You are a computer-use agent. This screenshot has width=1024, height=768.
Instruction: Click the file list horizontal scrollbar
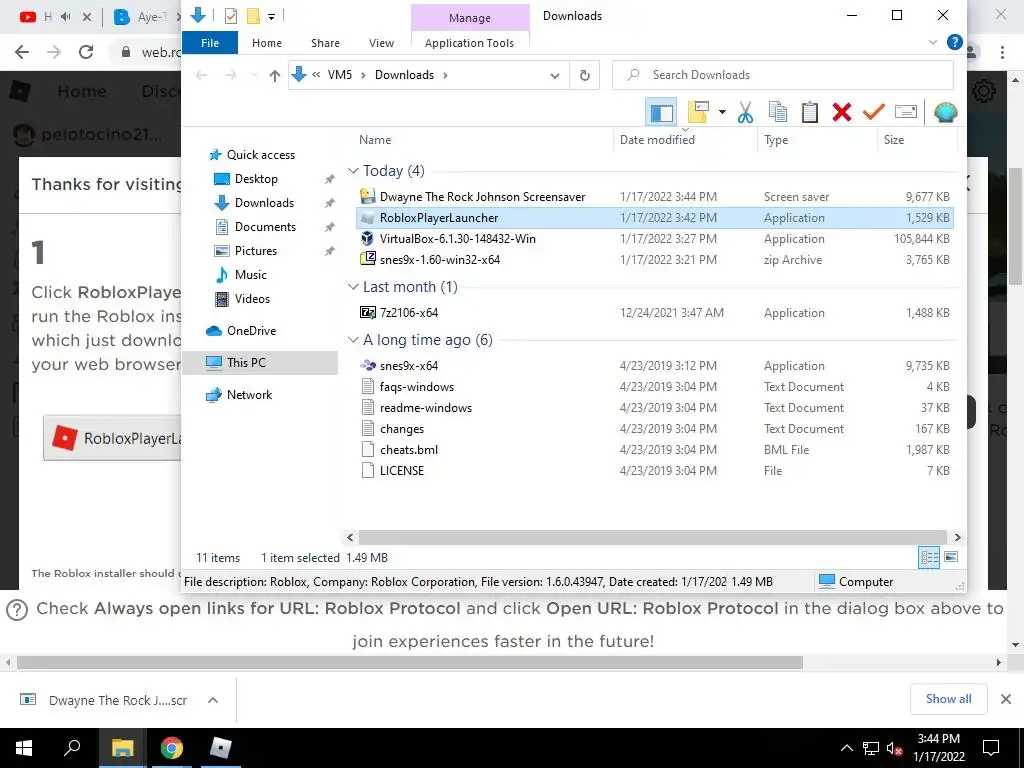652,537
